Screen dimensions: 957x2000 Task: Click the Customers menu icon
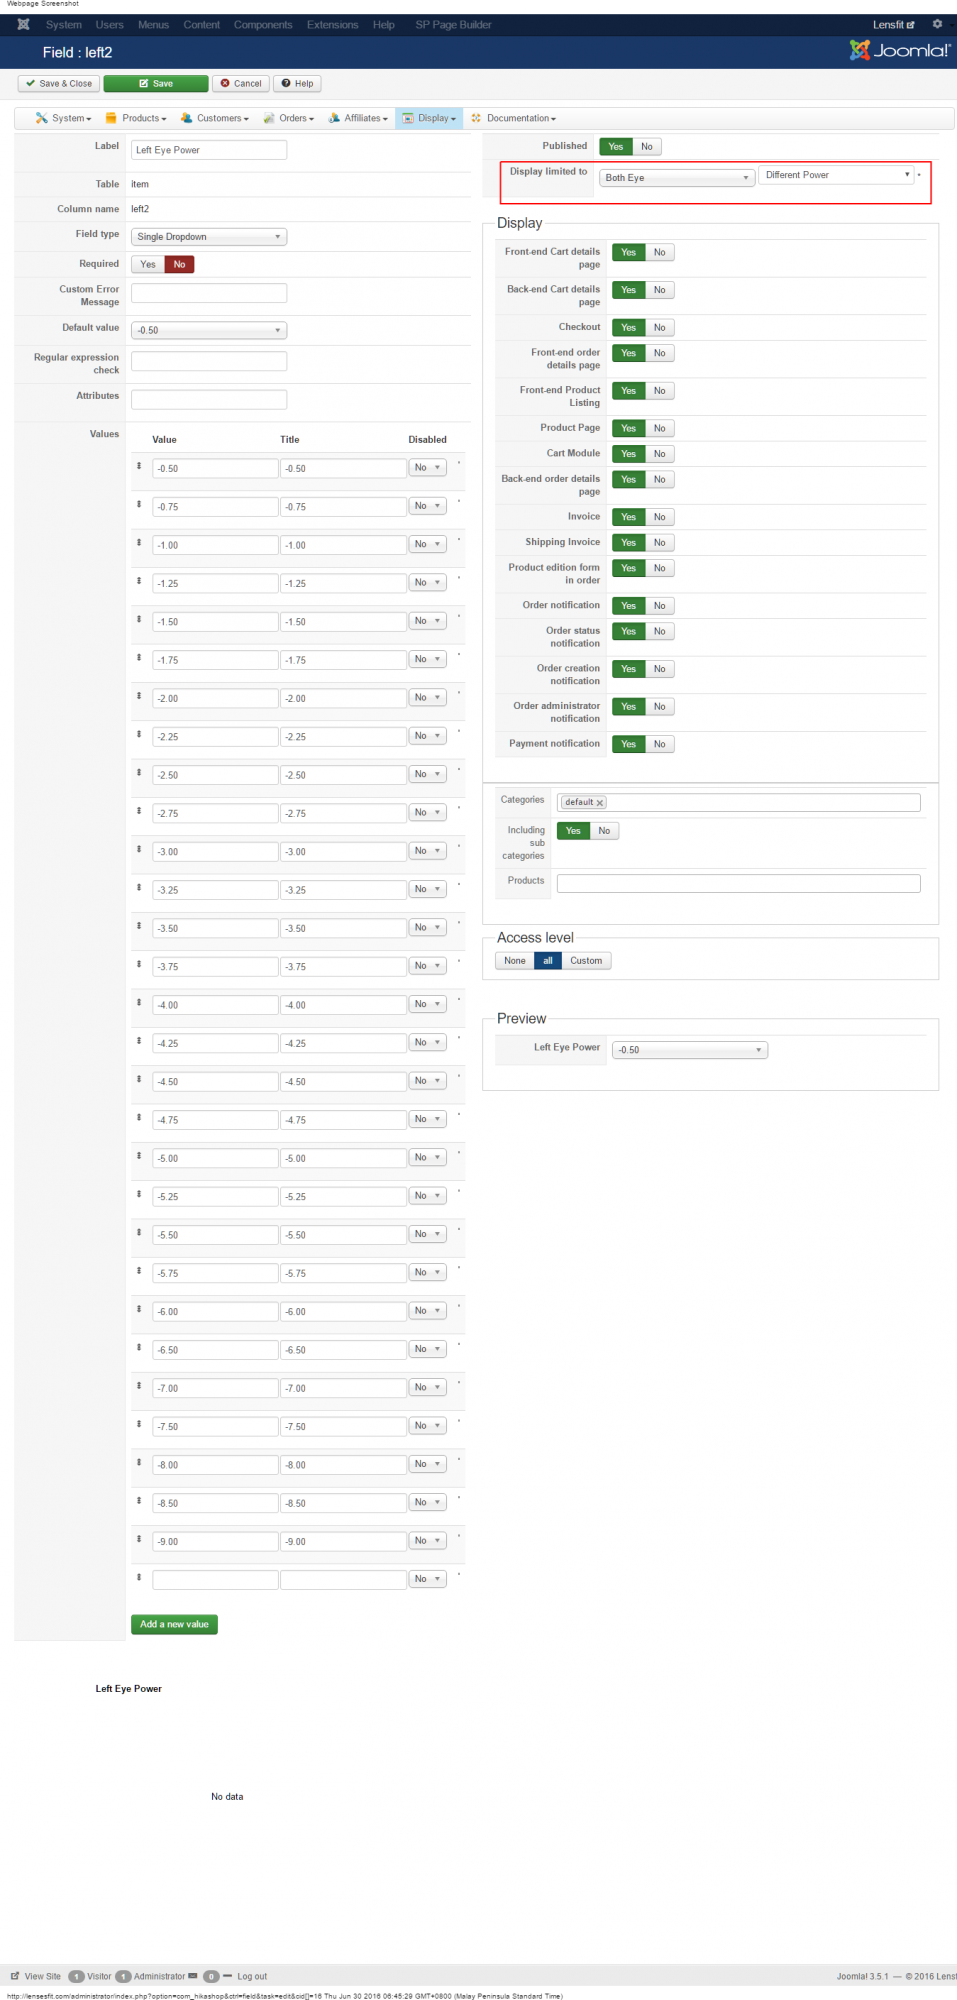coord(187,118)
